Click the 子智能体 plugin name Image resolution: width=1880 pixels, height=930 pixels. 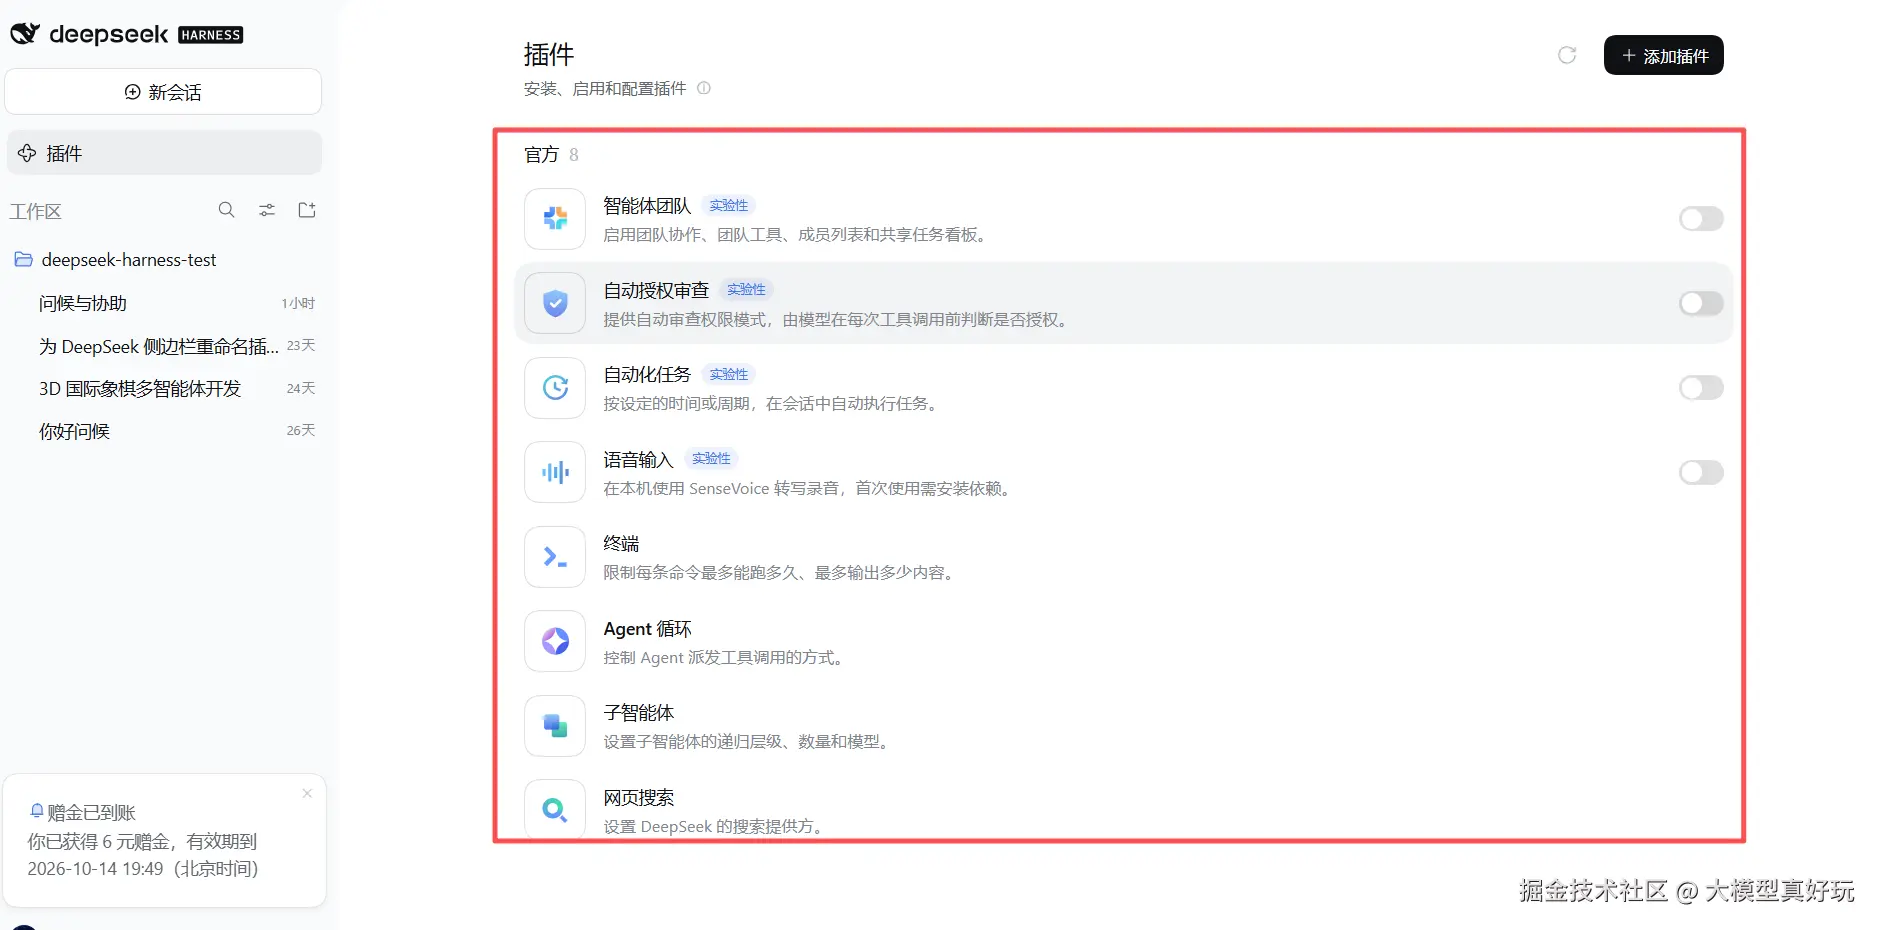point(639,713)
